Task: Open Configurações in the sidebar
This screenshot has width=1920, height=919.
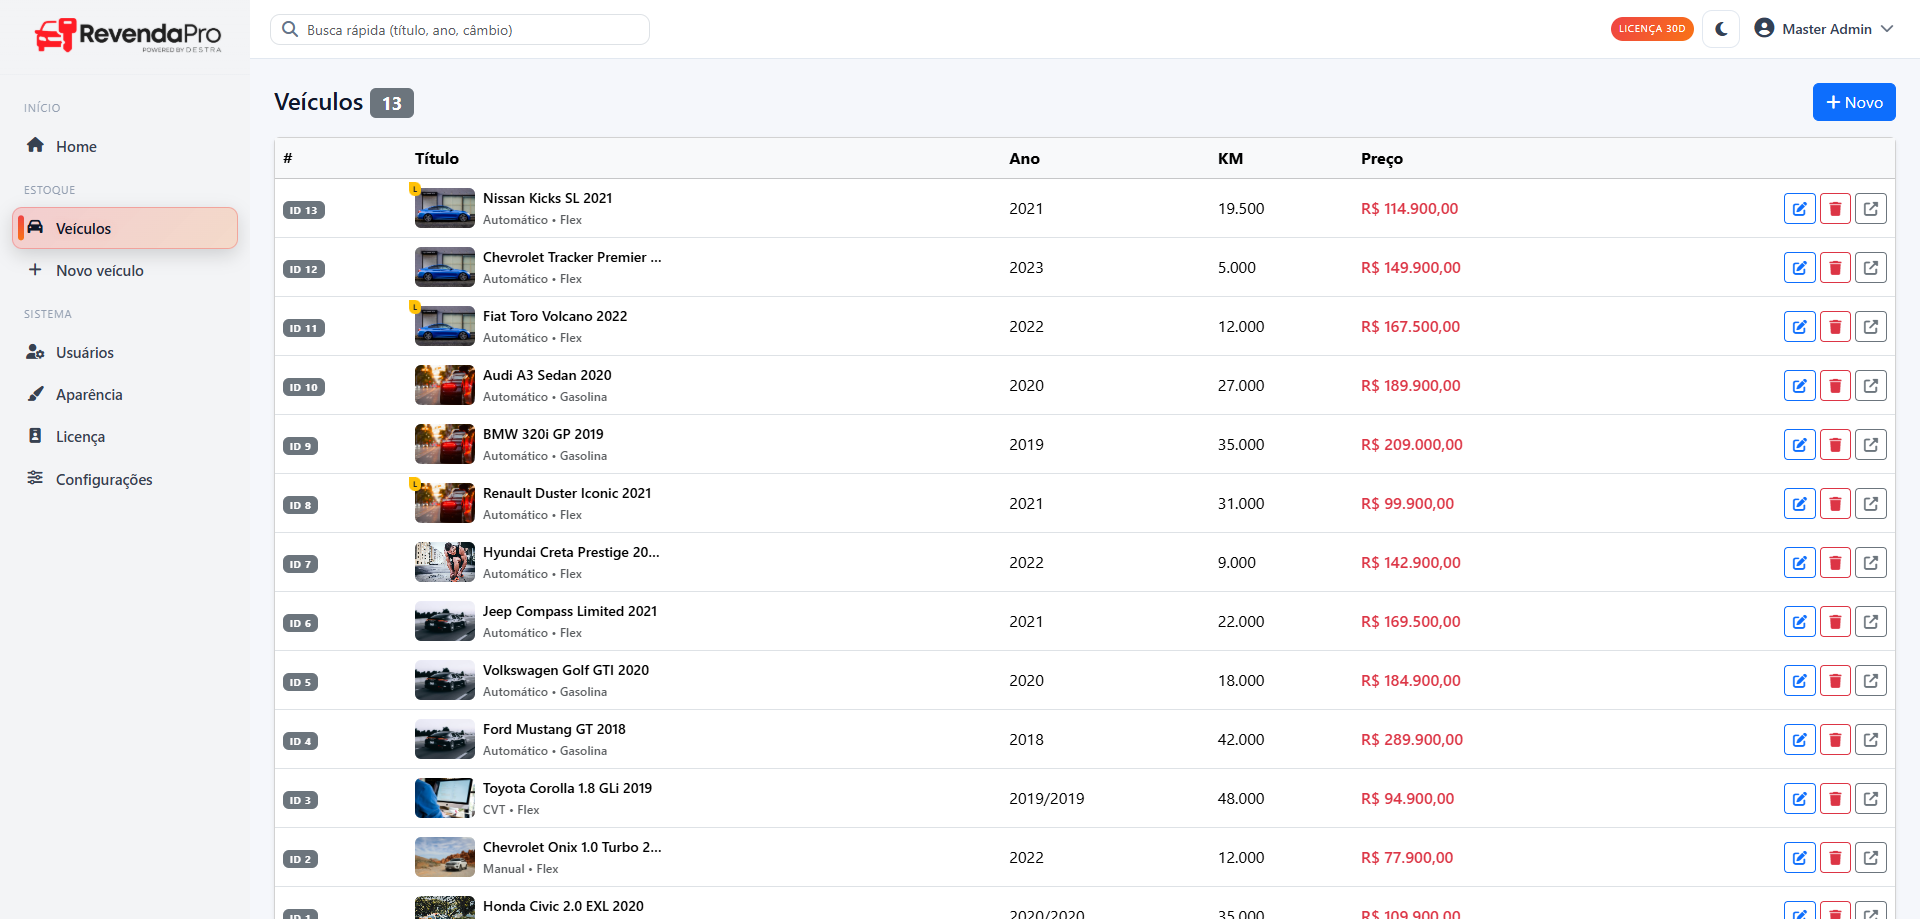Action: pos(104,479)
